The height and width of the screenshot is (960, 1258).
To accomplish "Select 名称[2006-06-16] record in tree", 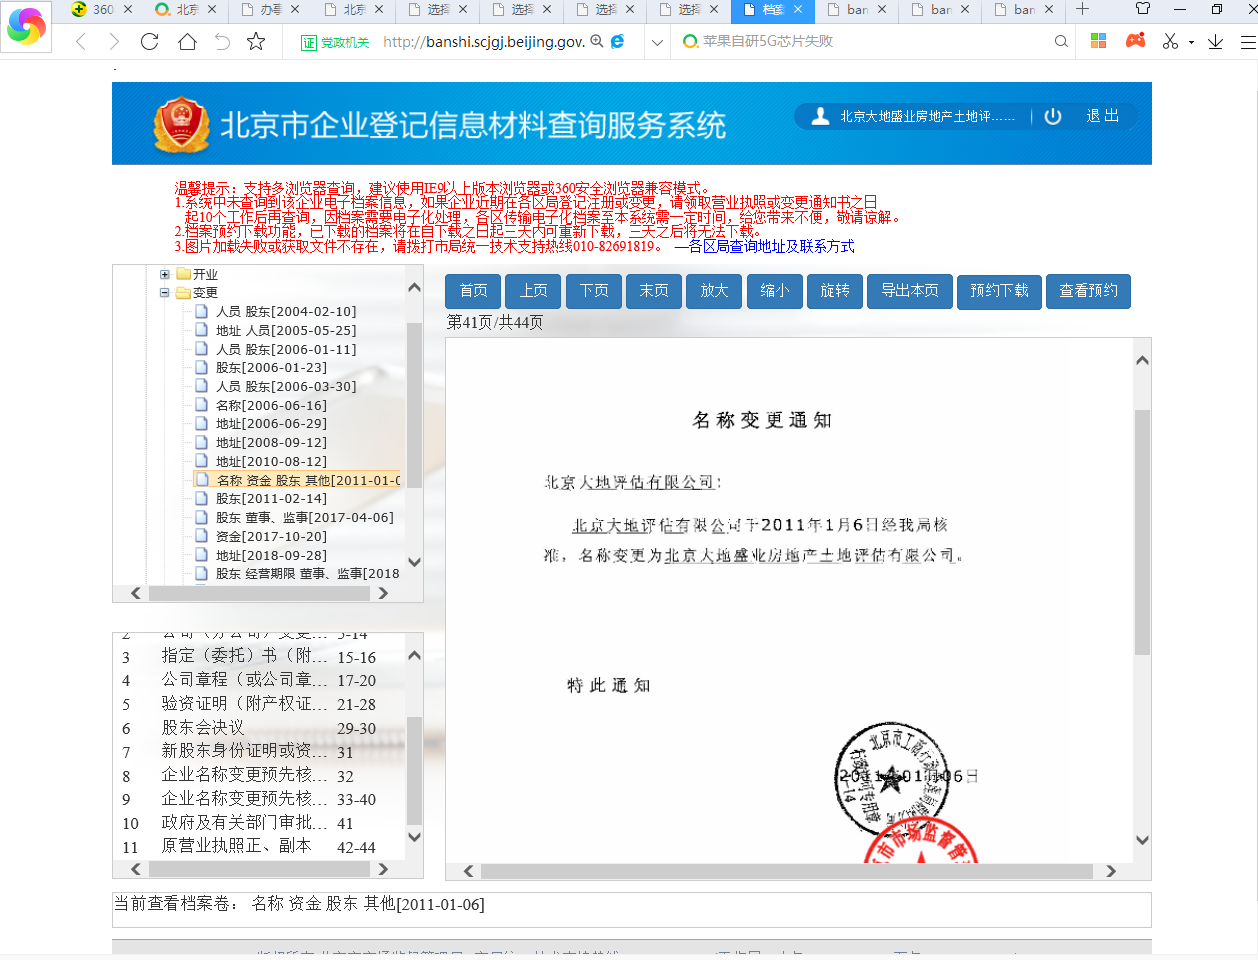I will [271, 405].
